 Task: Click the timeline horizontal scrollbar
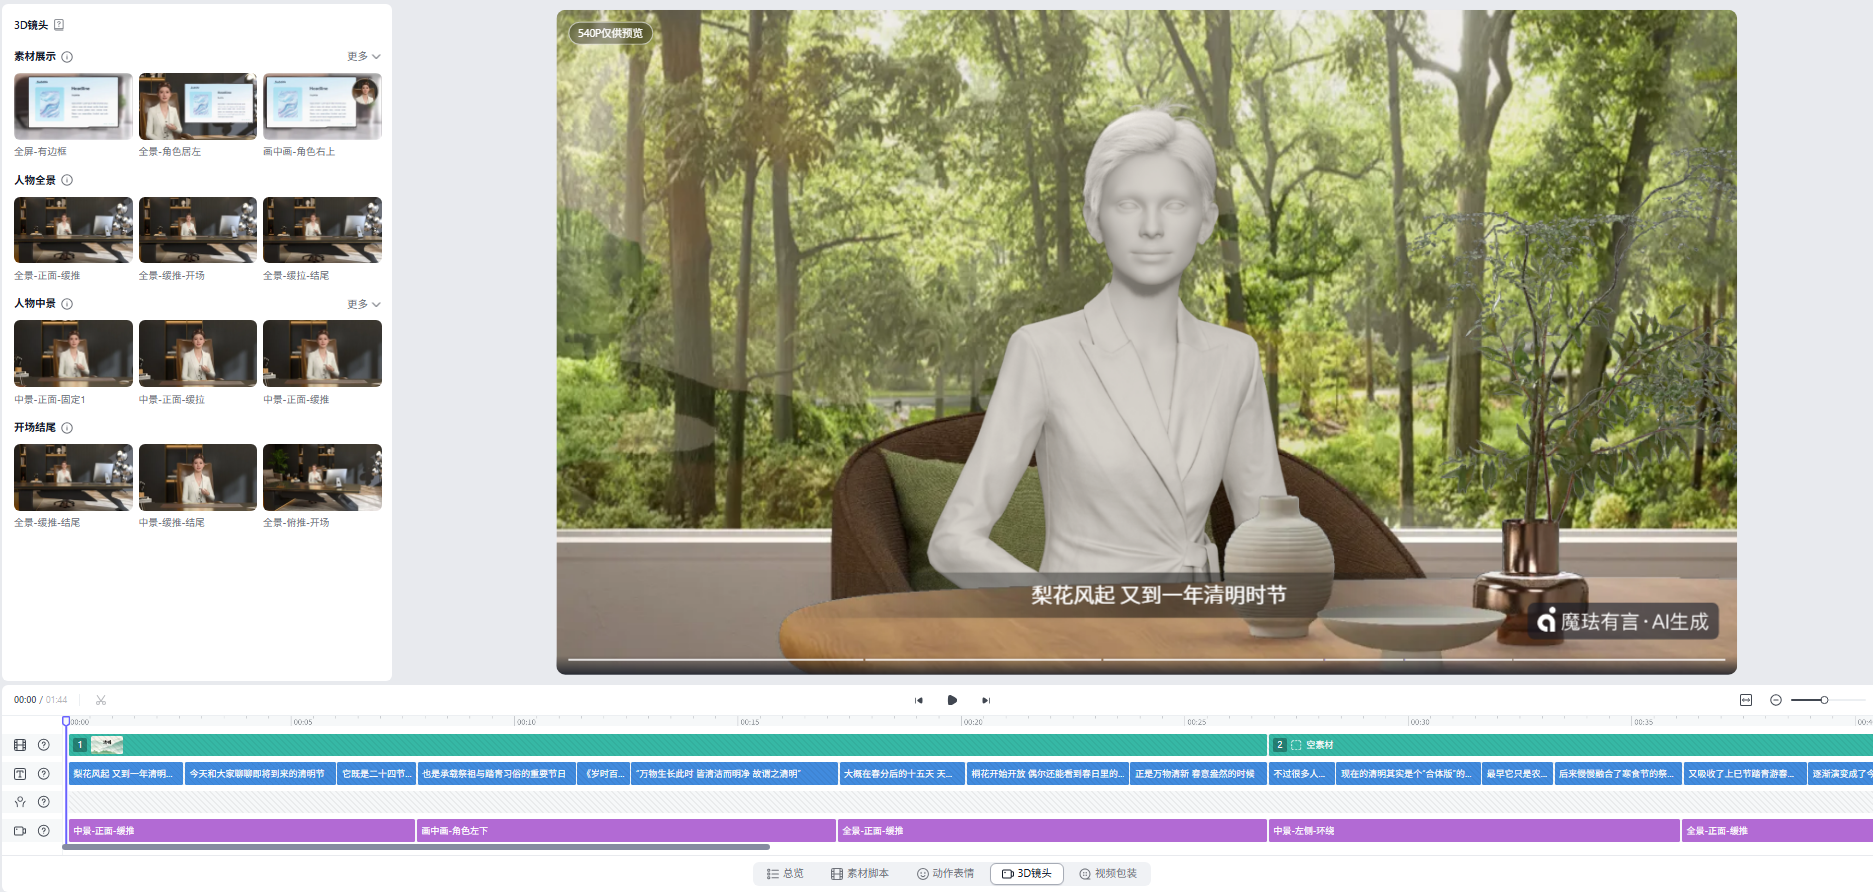tap(416, 847)
